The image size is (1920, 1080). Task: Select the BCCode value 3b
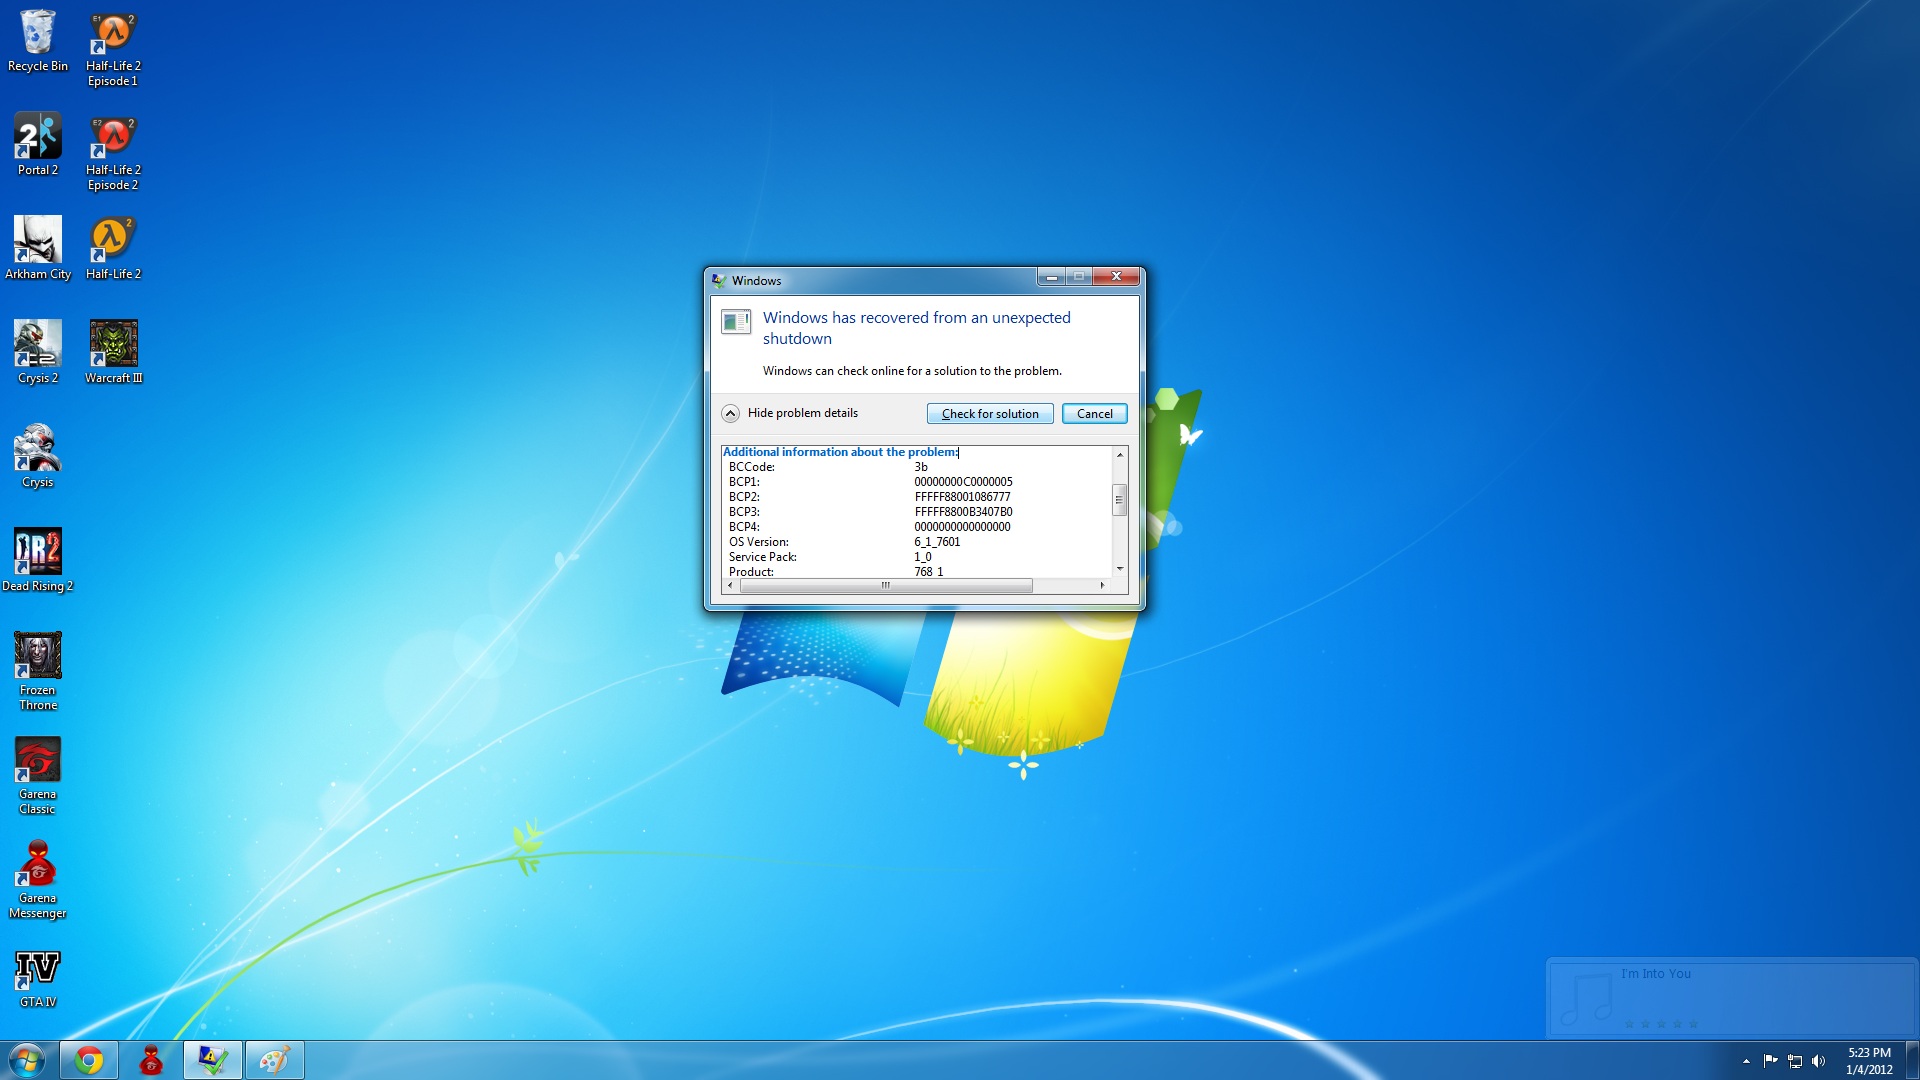(x=921, y=467)
